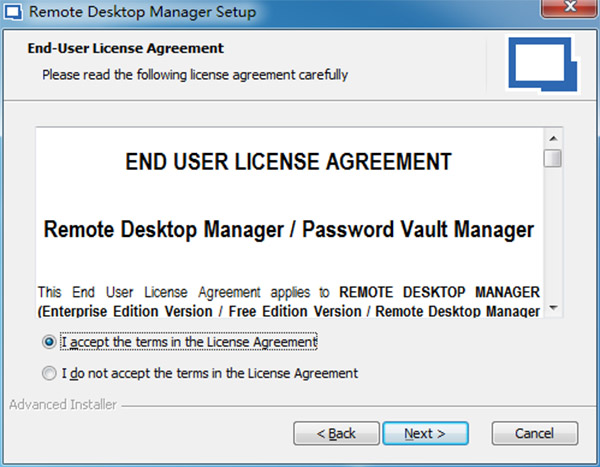Click the license scrollbar down arrow

point(553,309)
